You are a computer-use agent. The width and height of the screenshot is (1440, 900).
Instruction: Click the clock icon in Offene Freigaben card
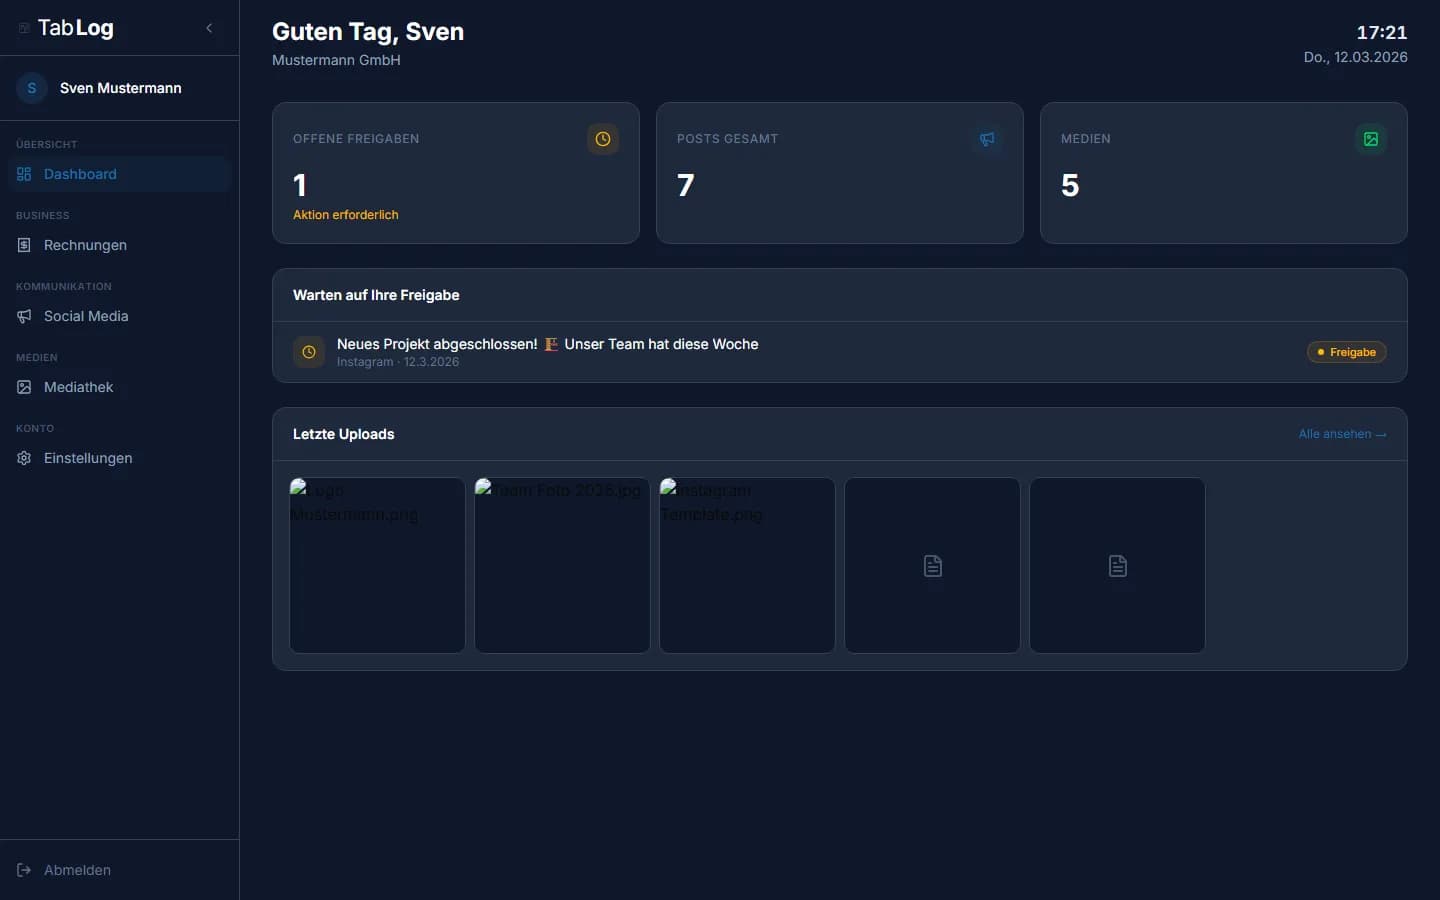point(603,139)
